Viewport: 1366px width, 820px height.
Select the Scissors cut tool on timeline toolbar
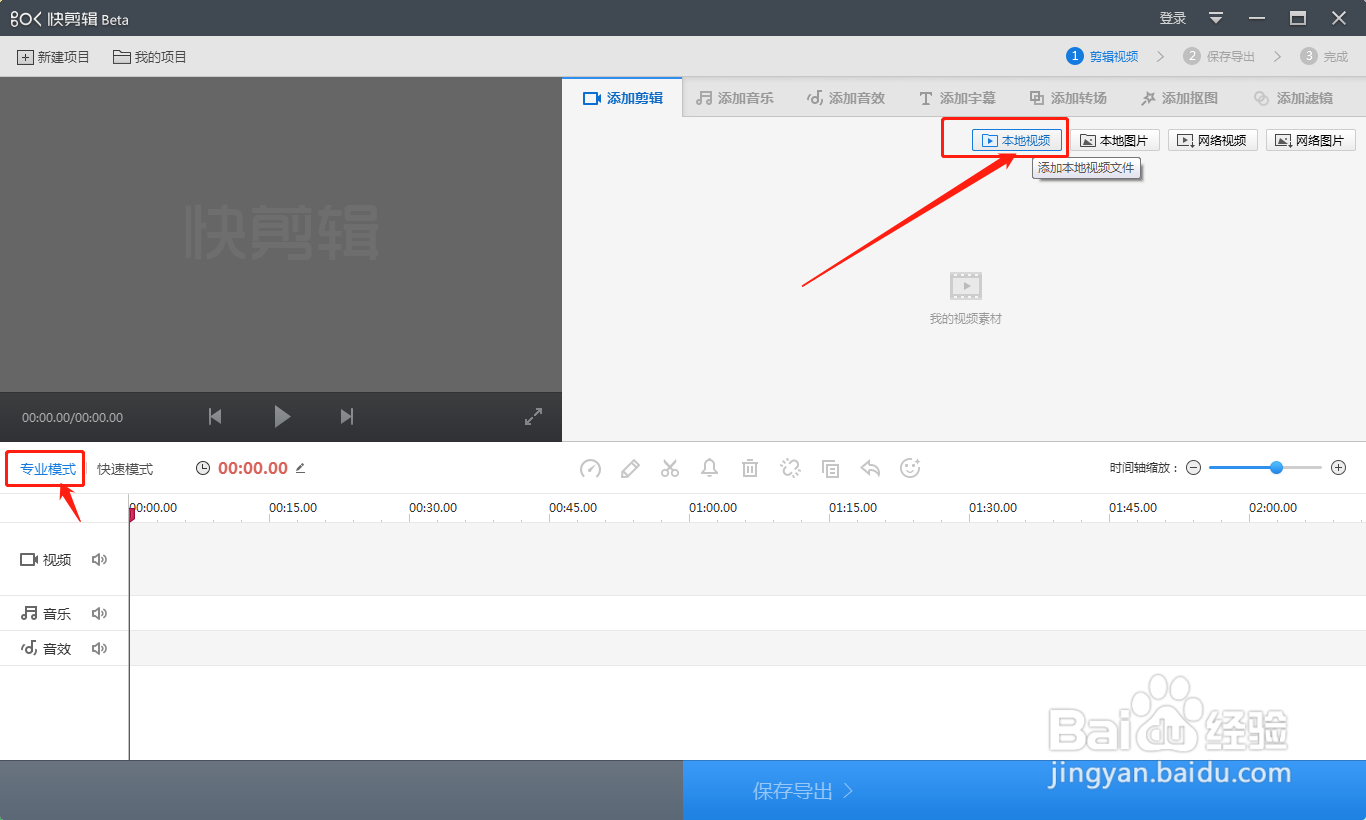coord(670,468)
